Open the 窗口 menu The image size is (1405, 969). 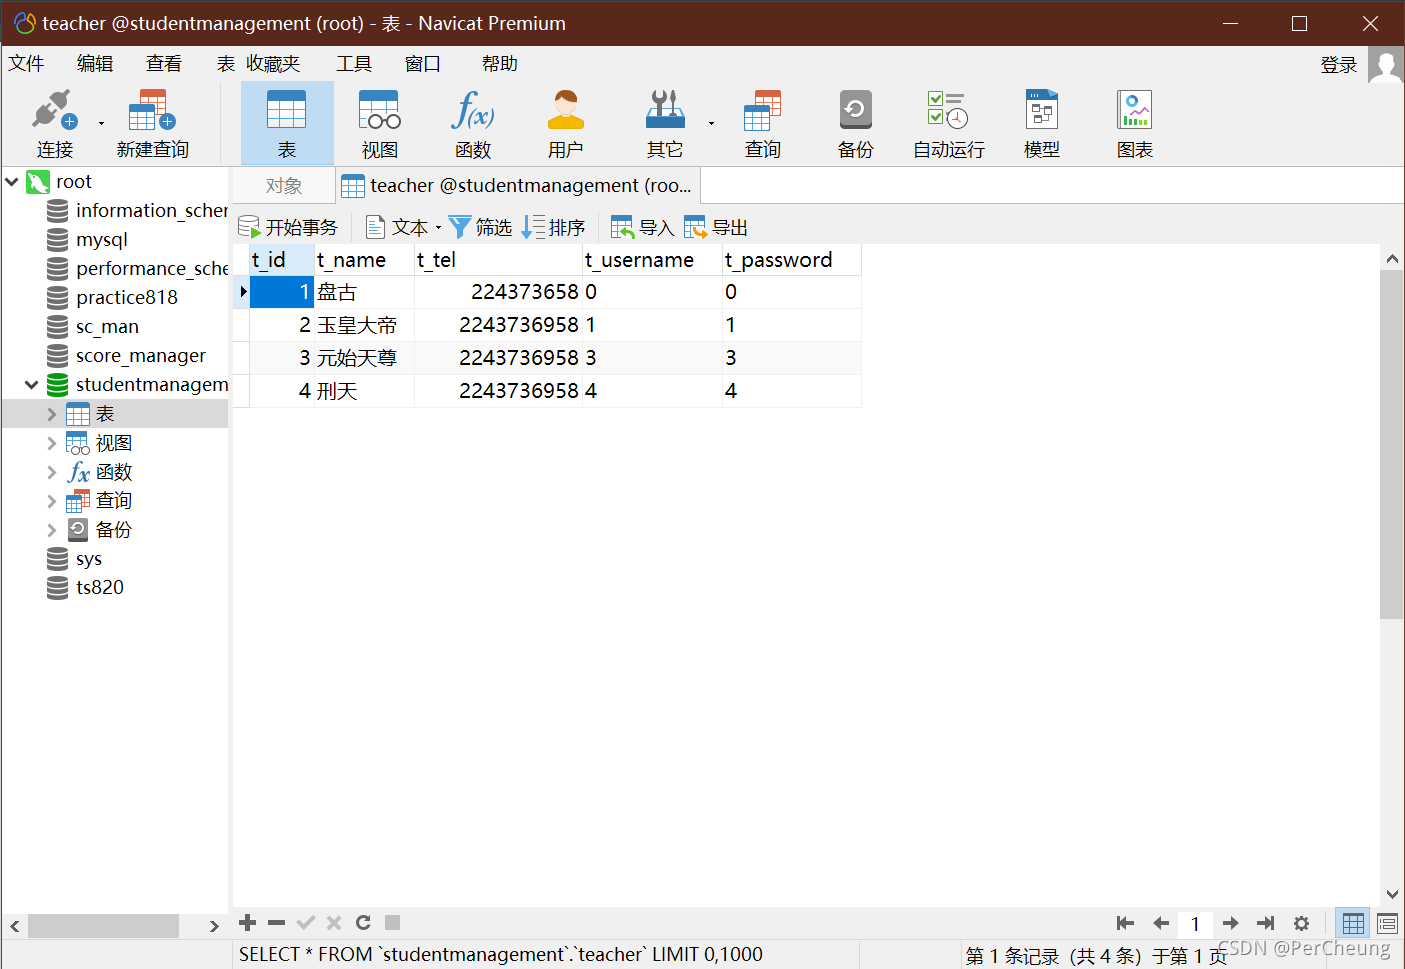click(423, 64)
